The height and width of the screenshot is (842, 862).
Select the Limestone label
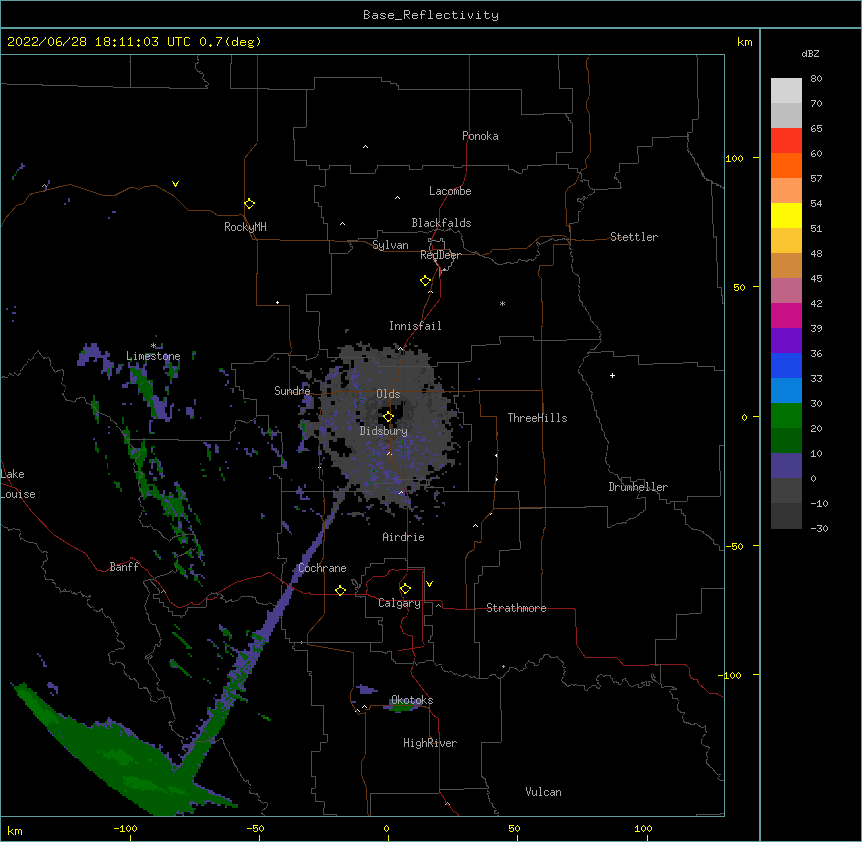153,356
